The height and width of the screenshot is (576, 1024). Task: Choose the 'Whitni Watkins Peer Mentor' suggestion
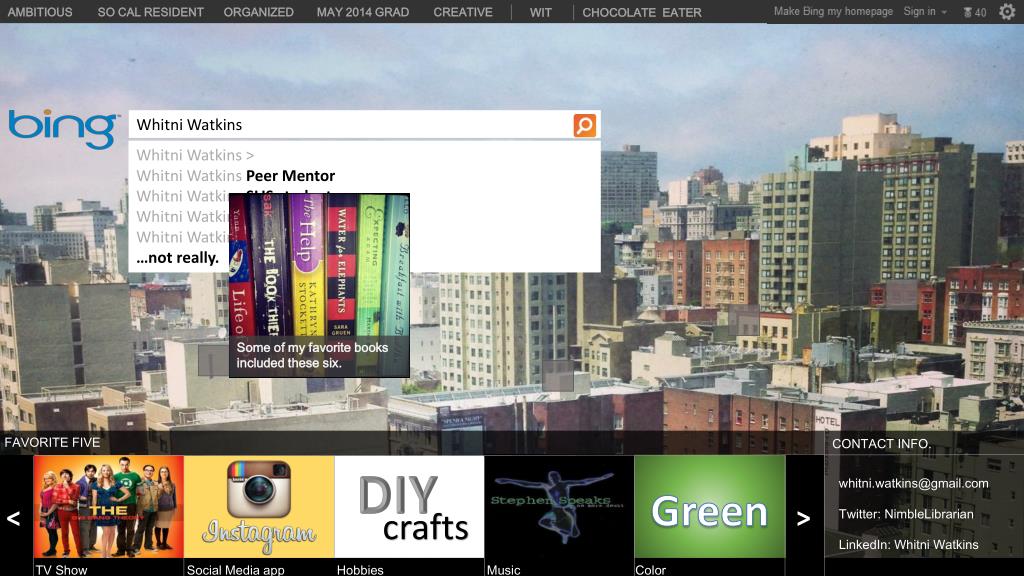coord(235,176)
